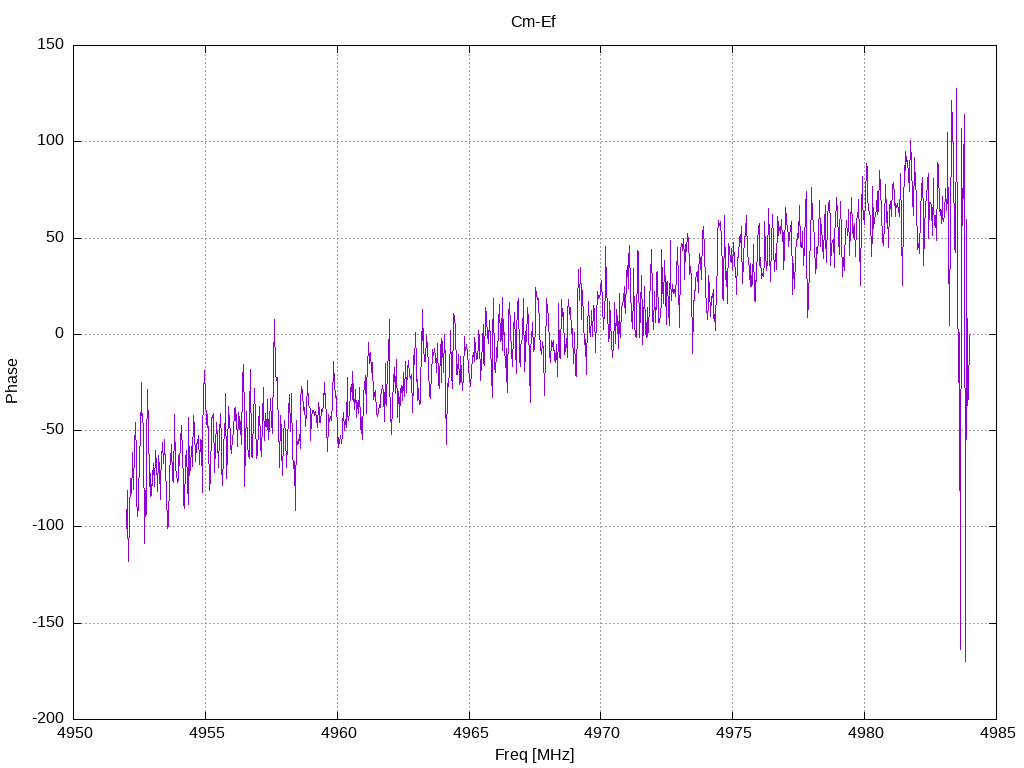This screenshot has width=1024, height=768.
Task: Click the Phase y-axis label
Action: (12, 381)
